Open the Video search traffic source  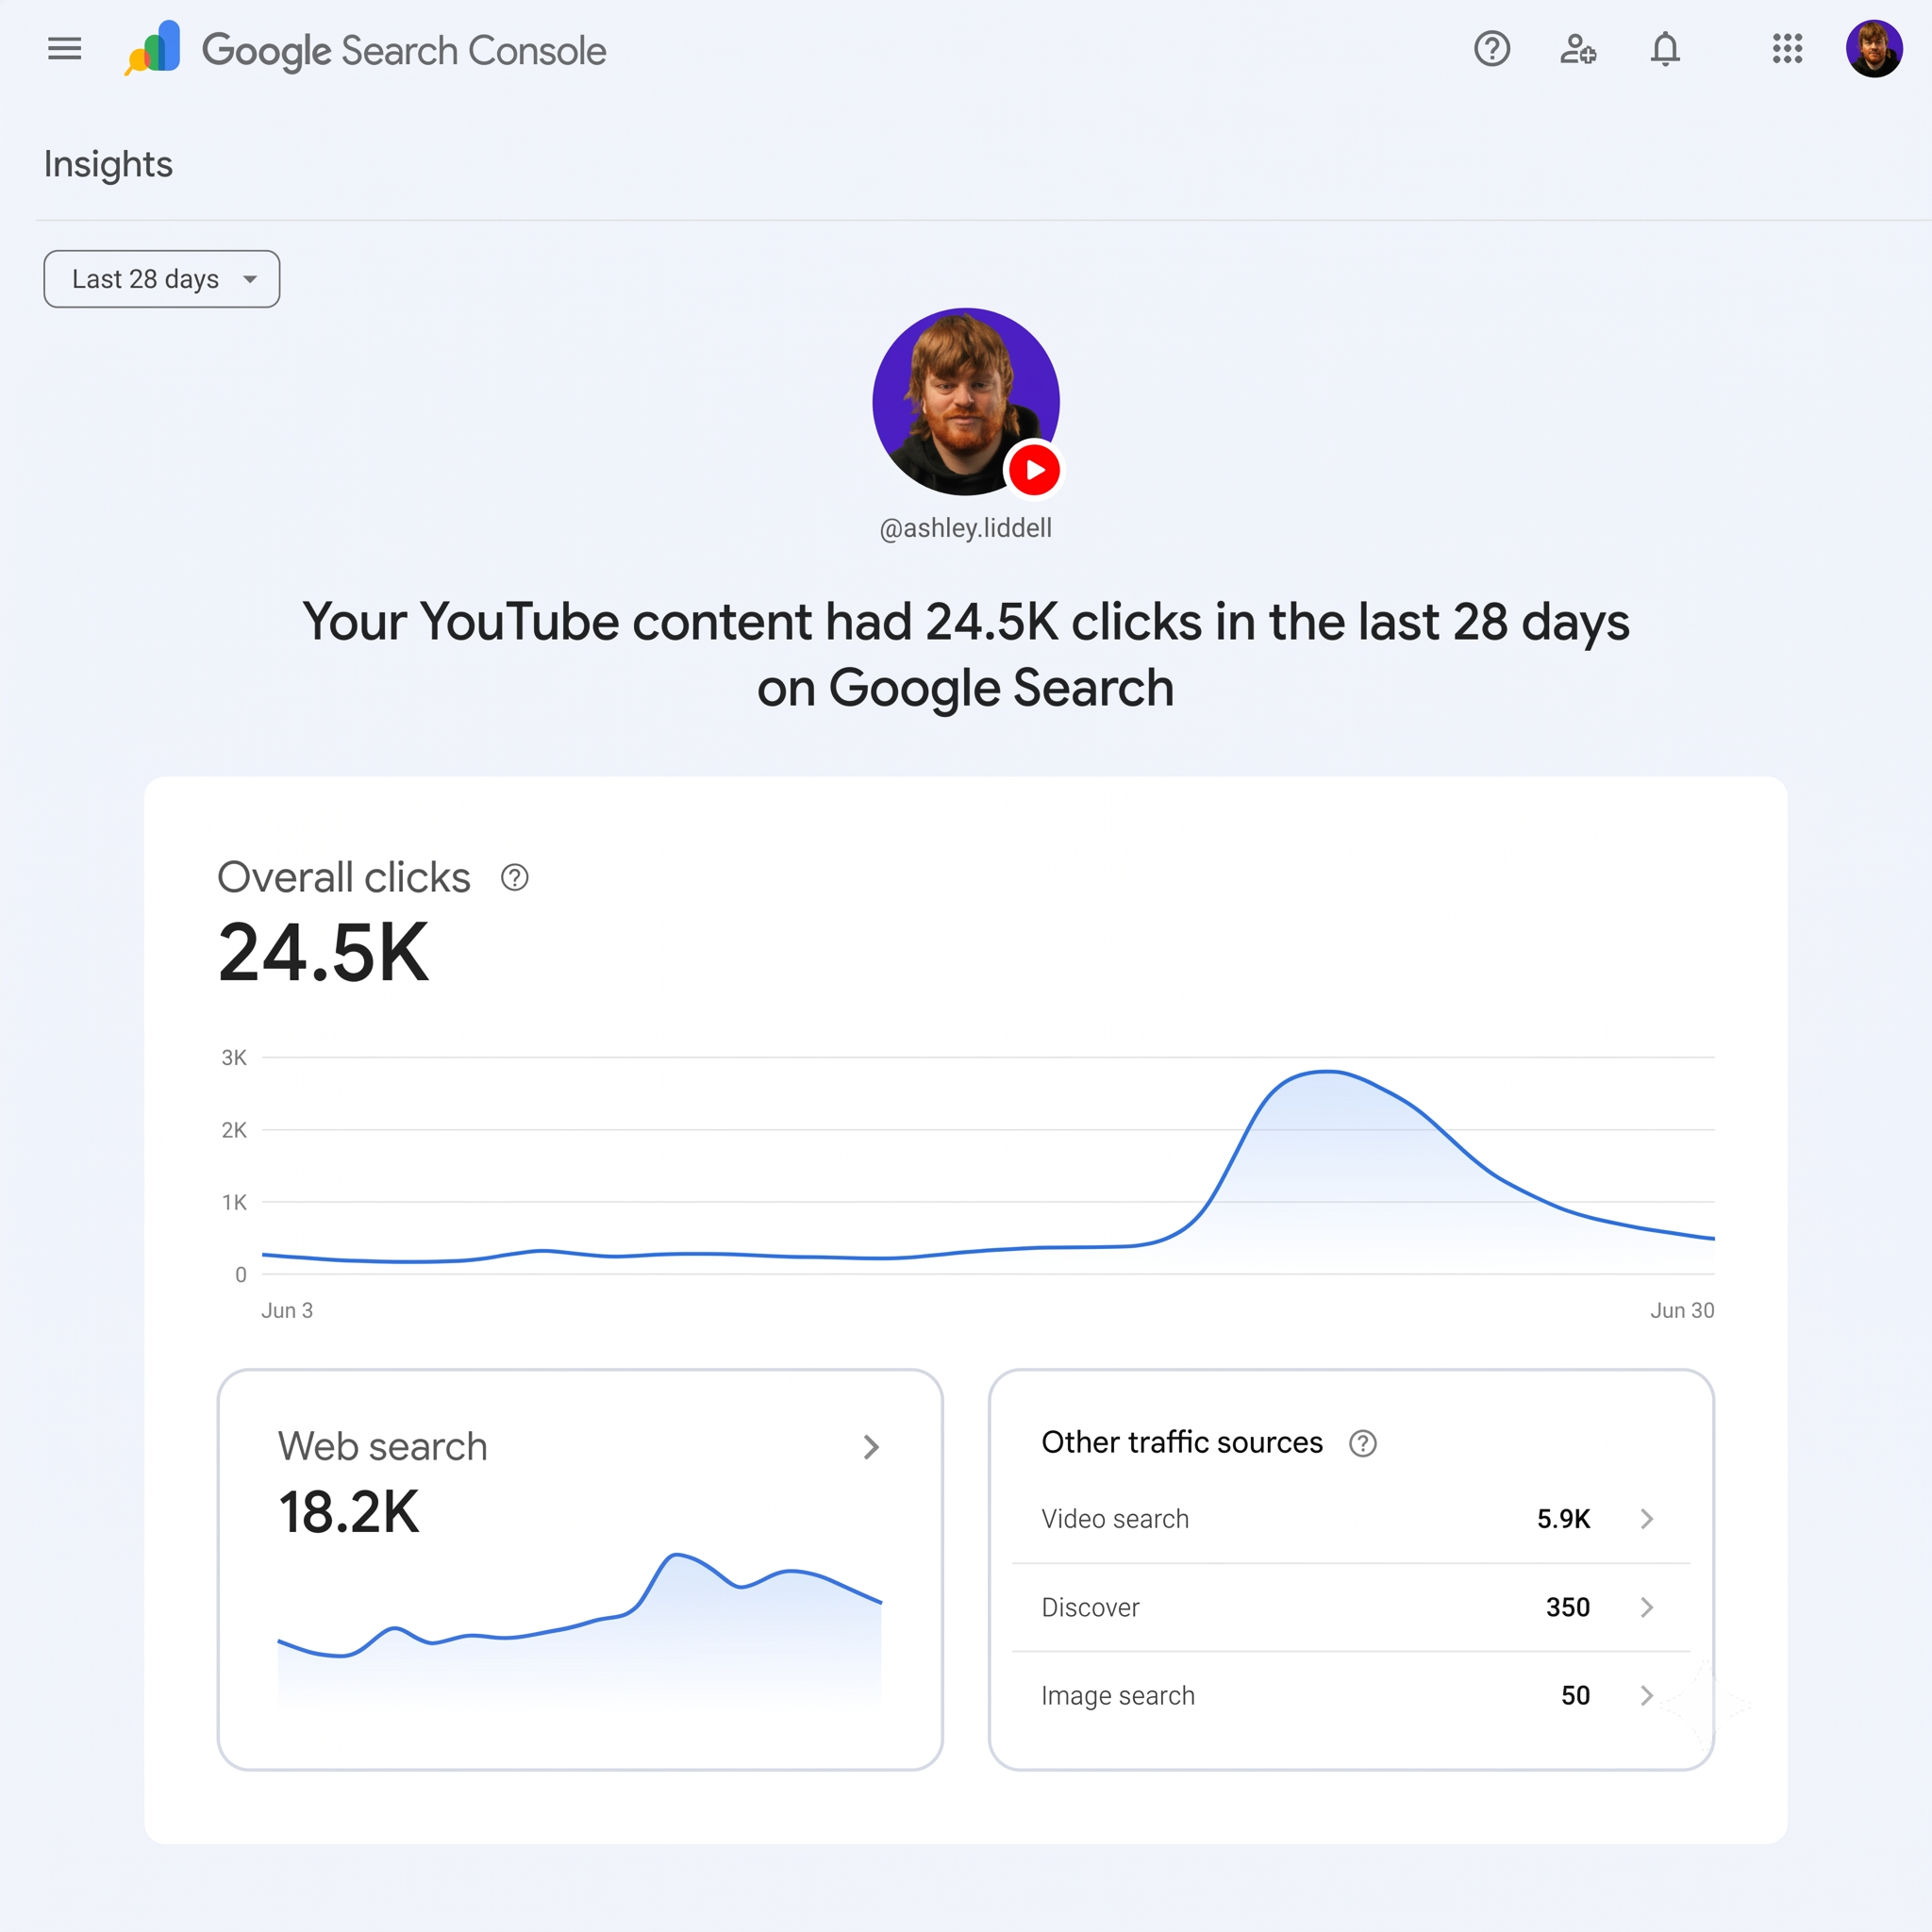pyautogui.click(x=1351, y=1519)
